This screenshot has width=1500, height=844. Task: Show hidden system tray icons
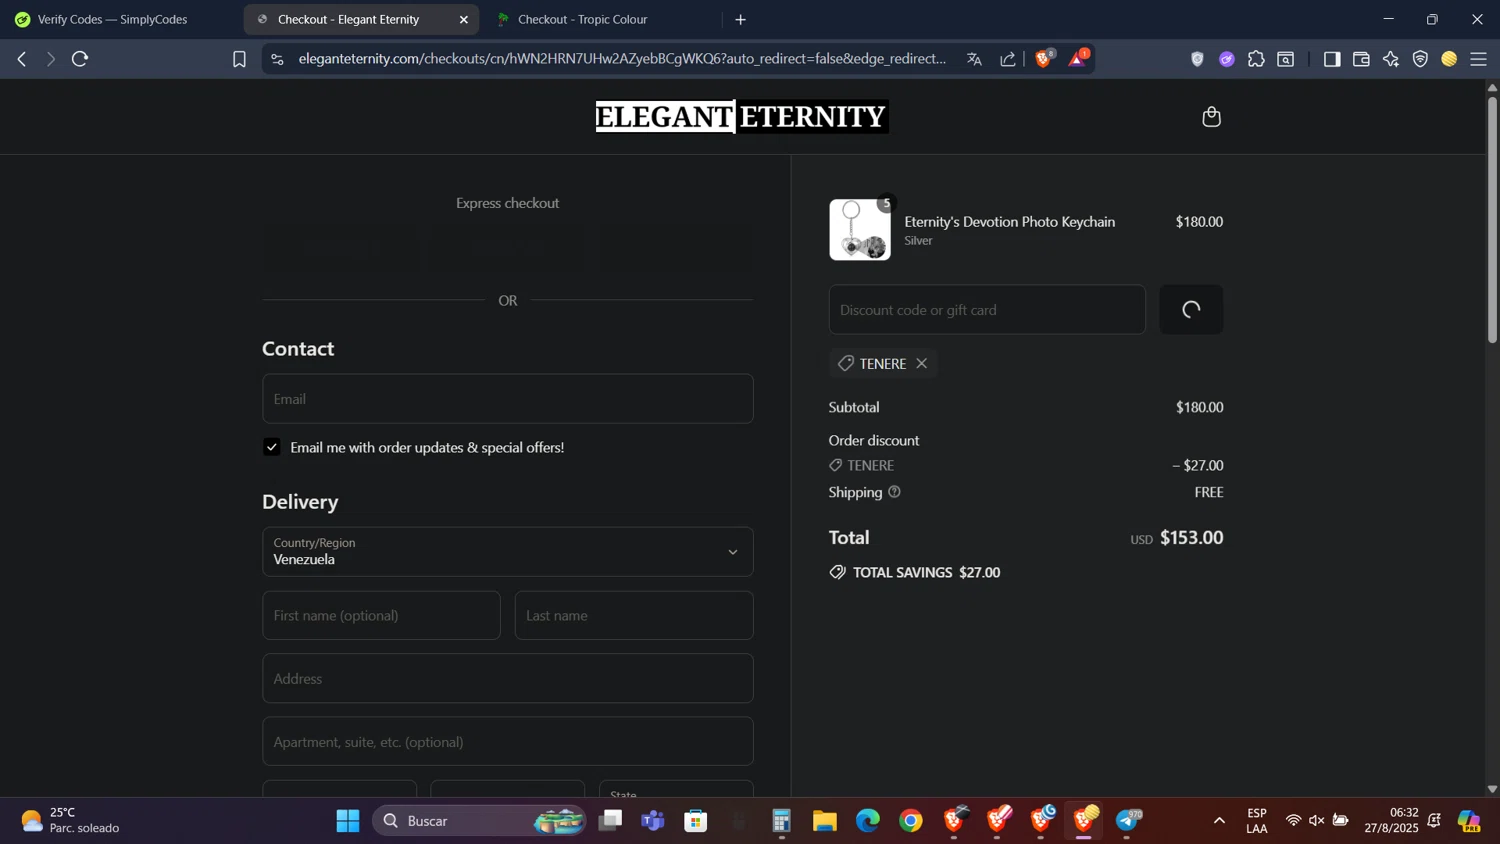point(1219,821)
